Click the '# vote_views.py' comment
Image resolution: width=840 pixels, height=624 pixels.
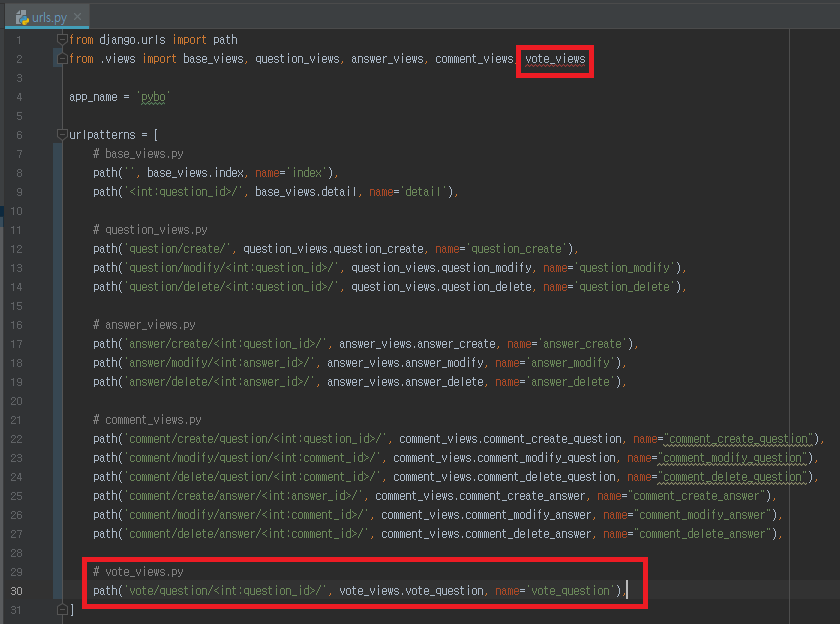[138, 572]
